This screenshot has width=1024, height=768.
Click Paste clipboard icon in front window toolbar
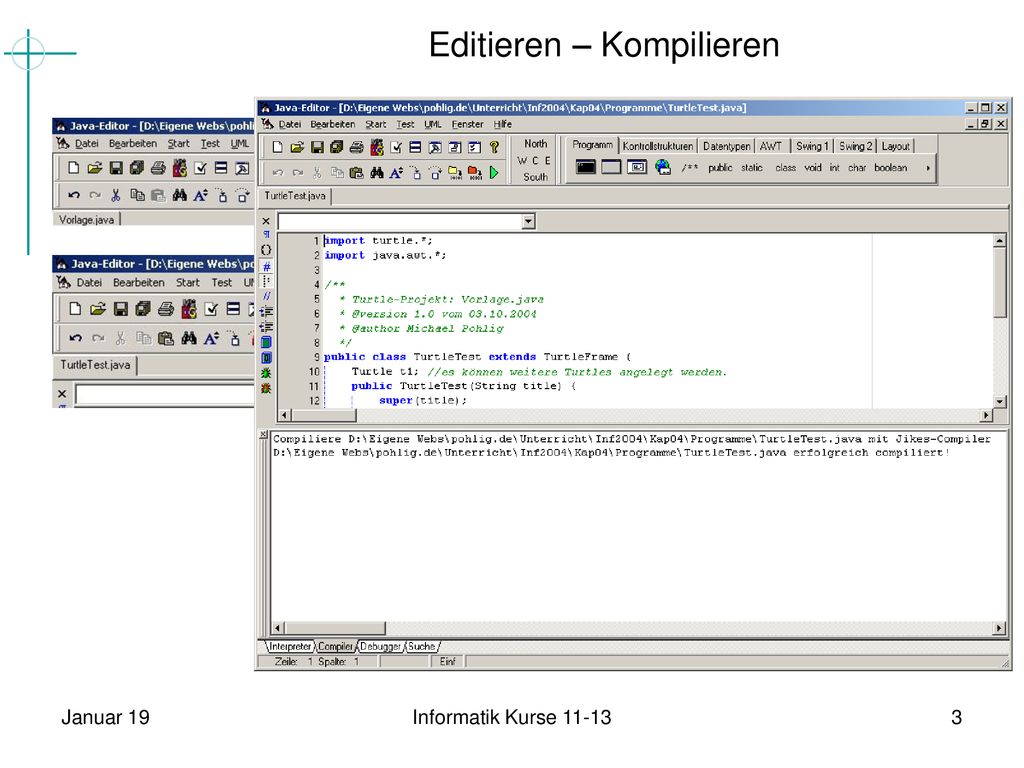(357, 173)
